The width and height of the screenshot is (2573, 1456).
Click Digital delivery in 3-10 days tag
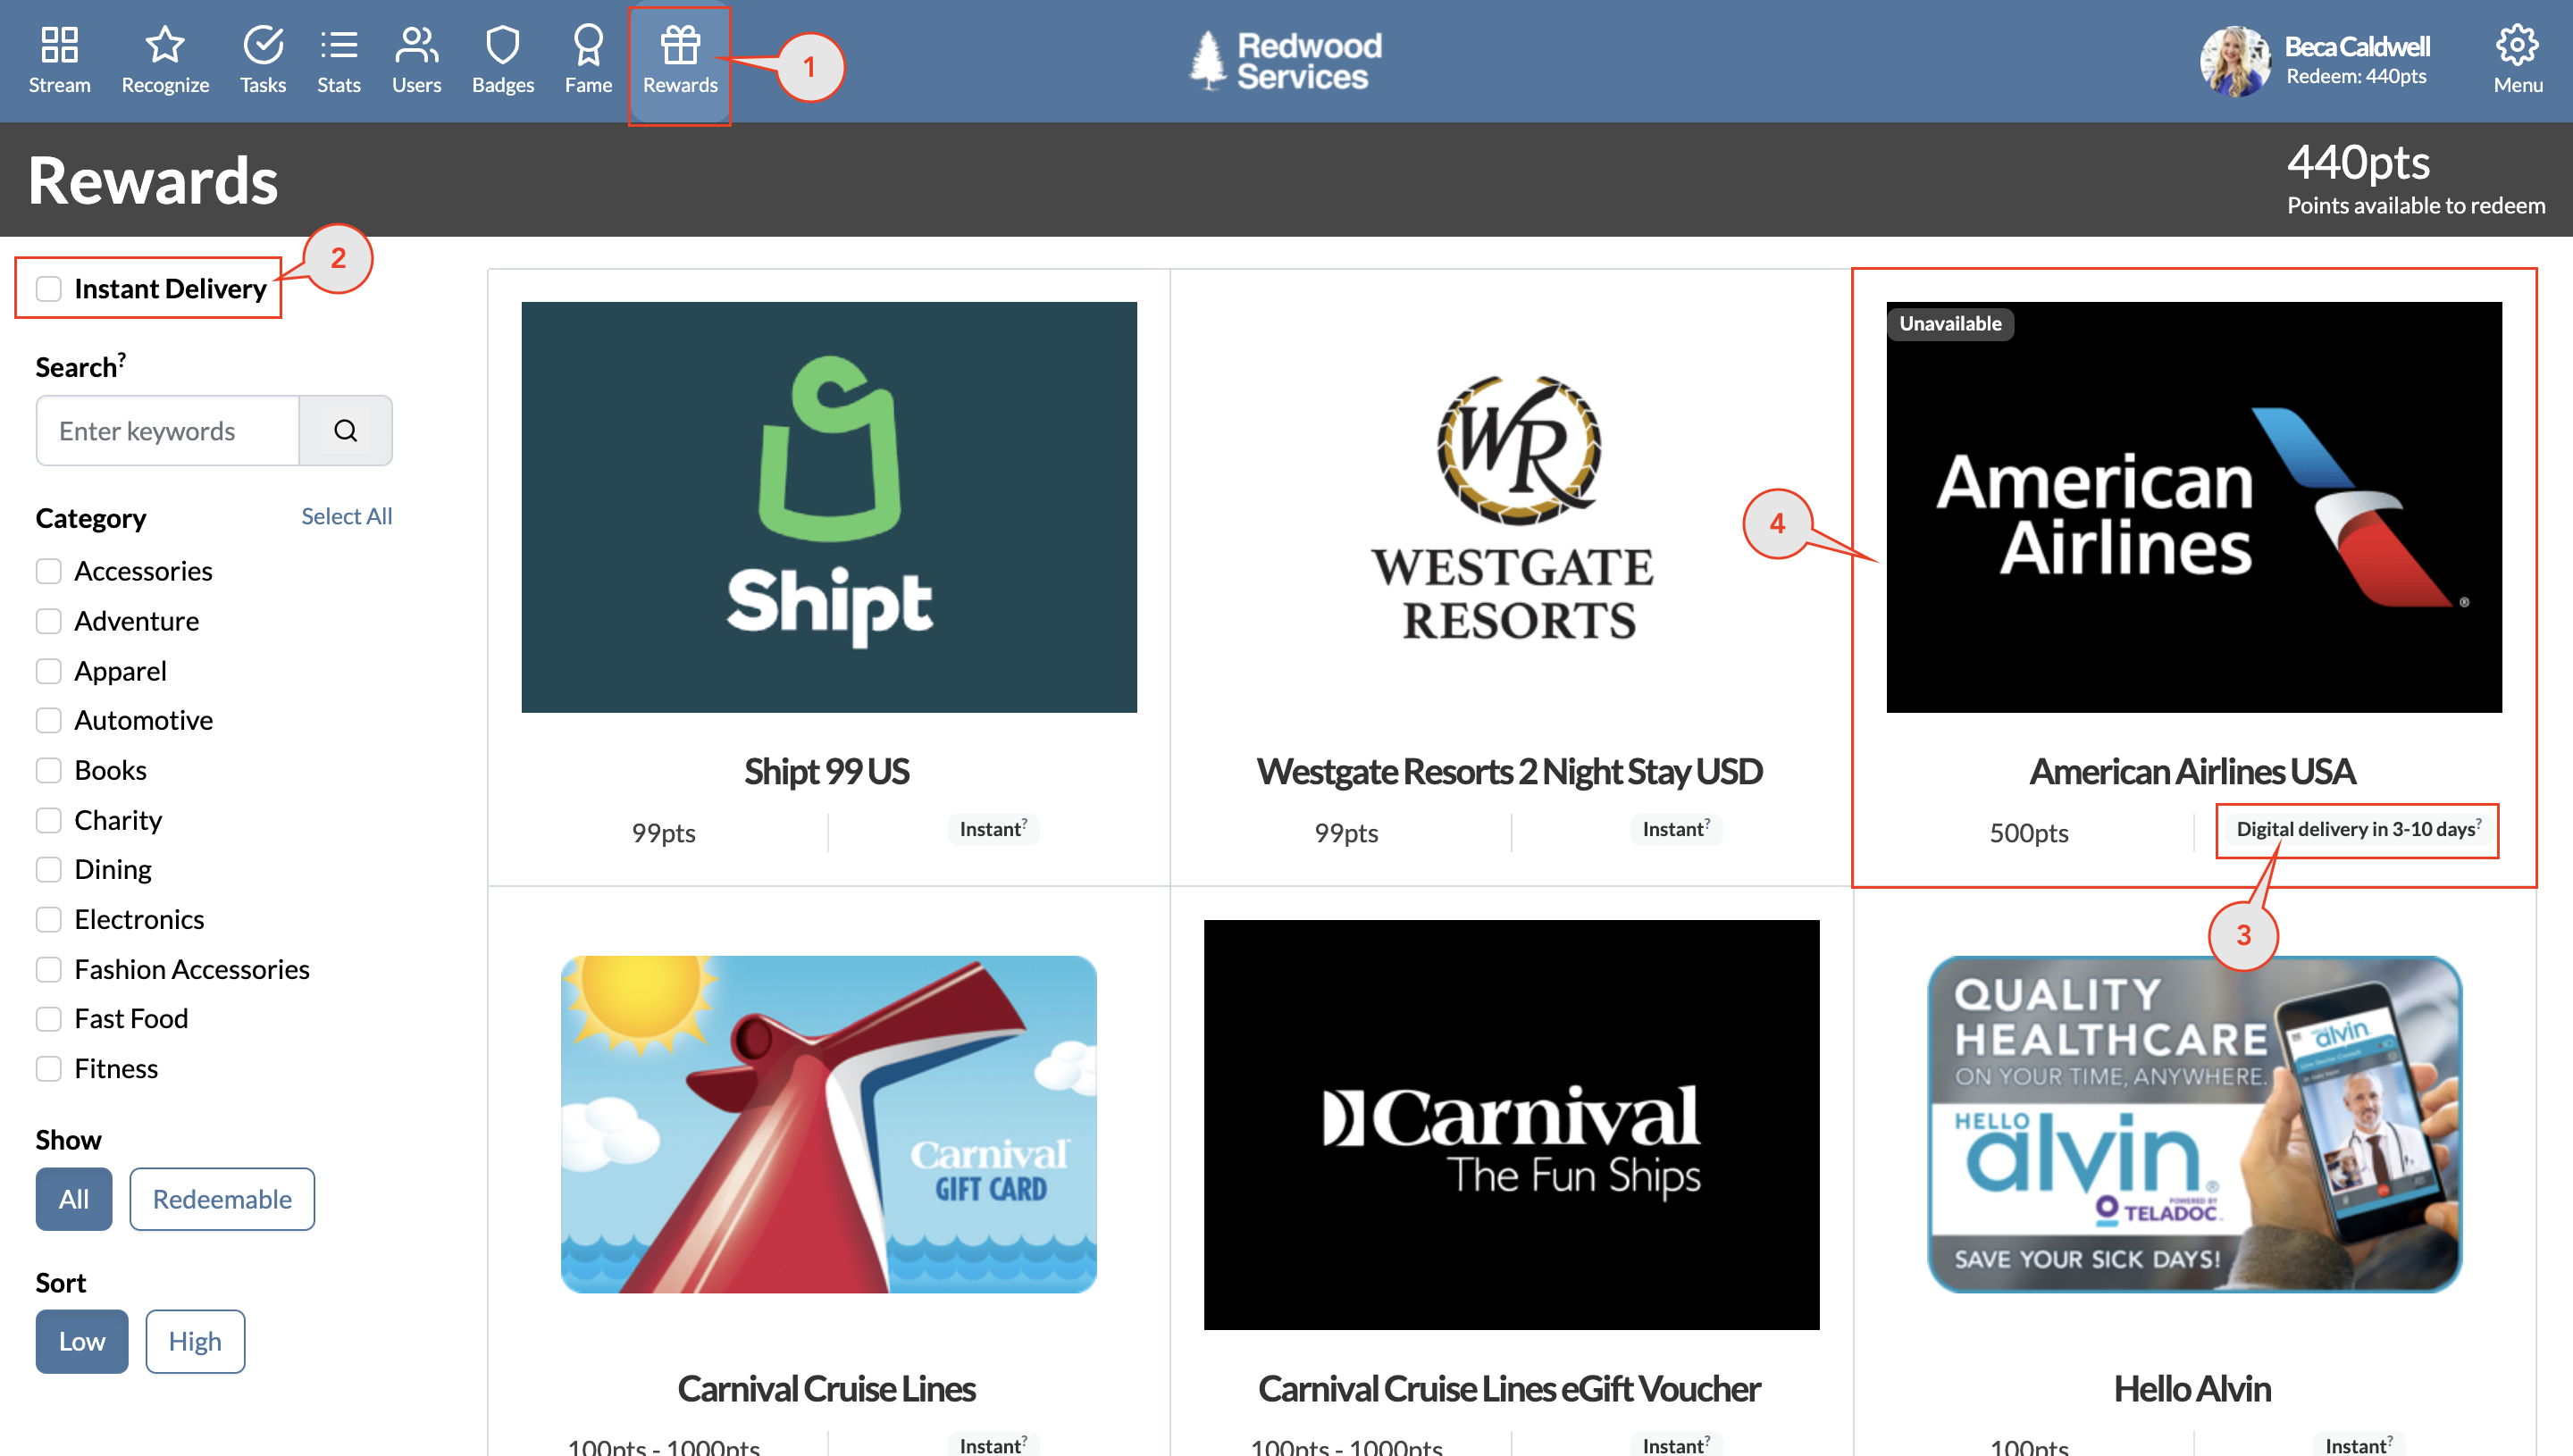[x=2358, y=829]
